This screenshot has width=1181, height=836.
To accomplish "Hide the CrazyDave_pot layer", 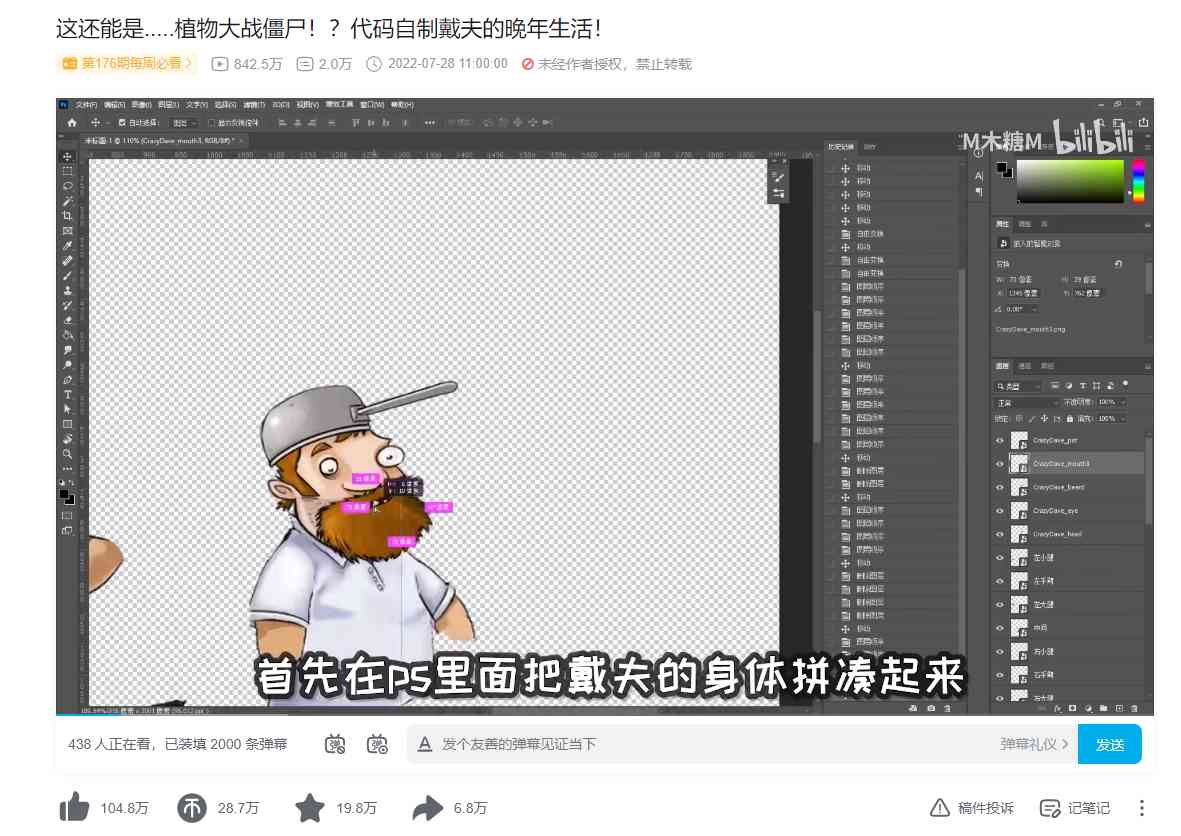I will 999,441.
